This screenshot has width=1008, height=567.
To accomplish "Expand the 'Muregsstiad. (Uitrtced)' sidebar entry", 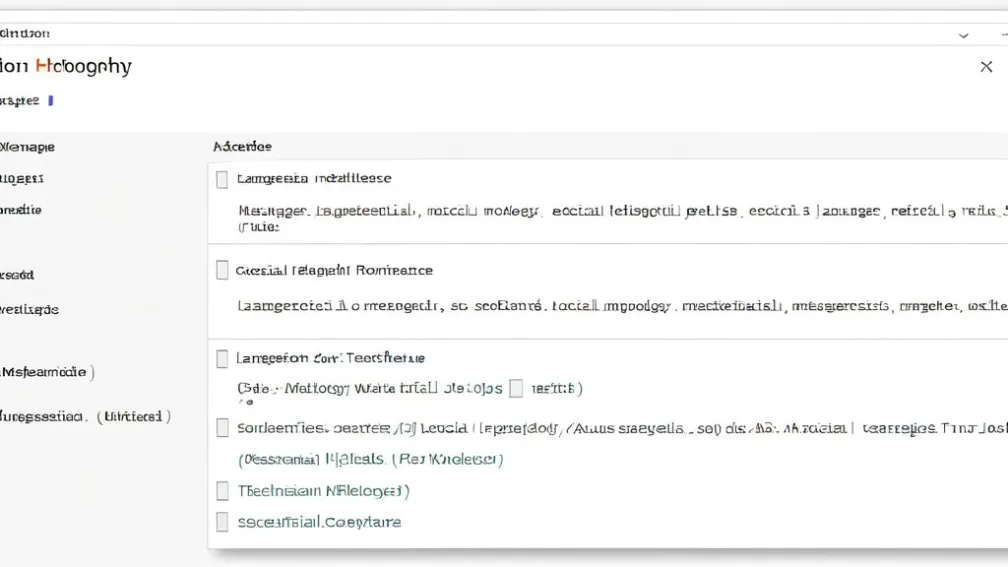I will tap(85, 415).
